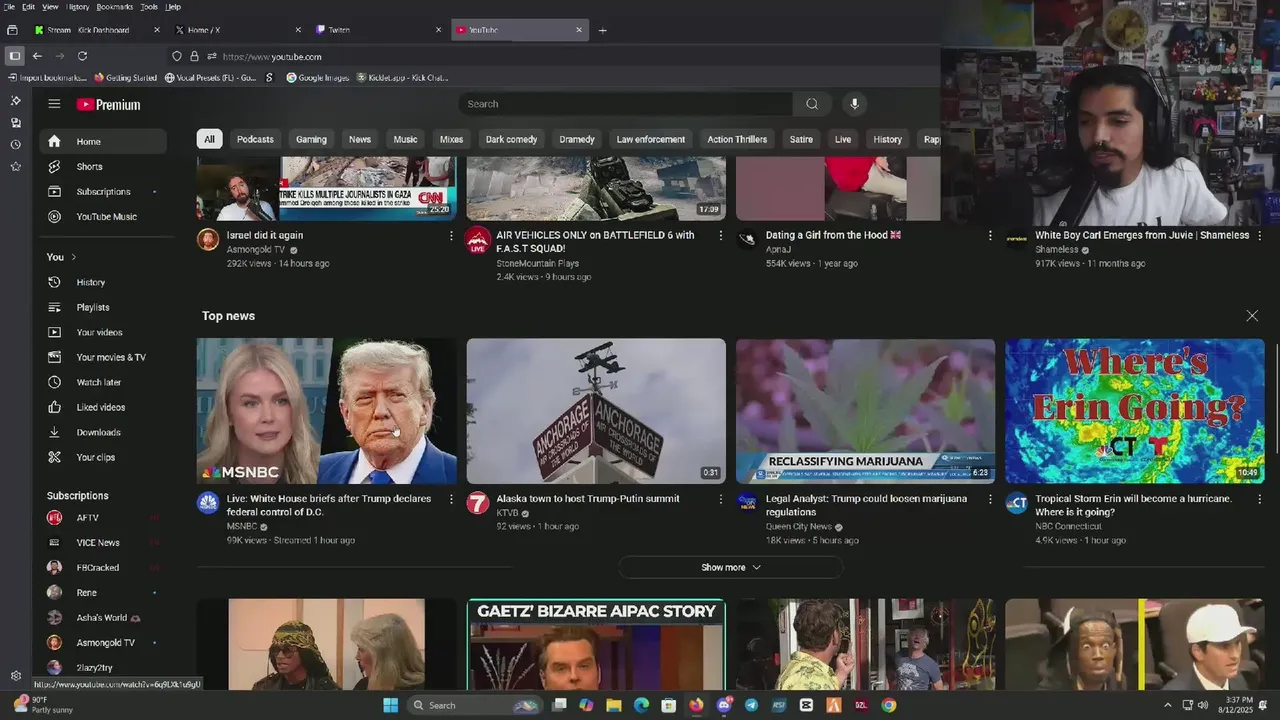Open the VICE News subscription
1280x720 pixels.
(103, 543)
